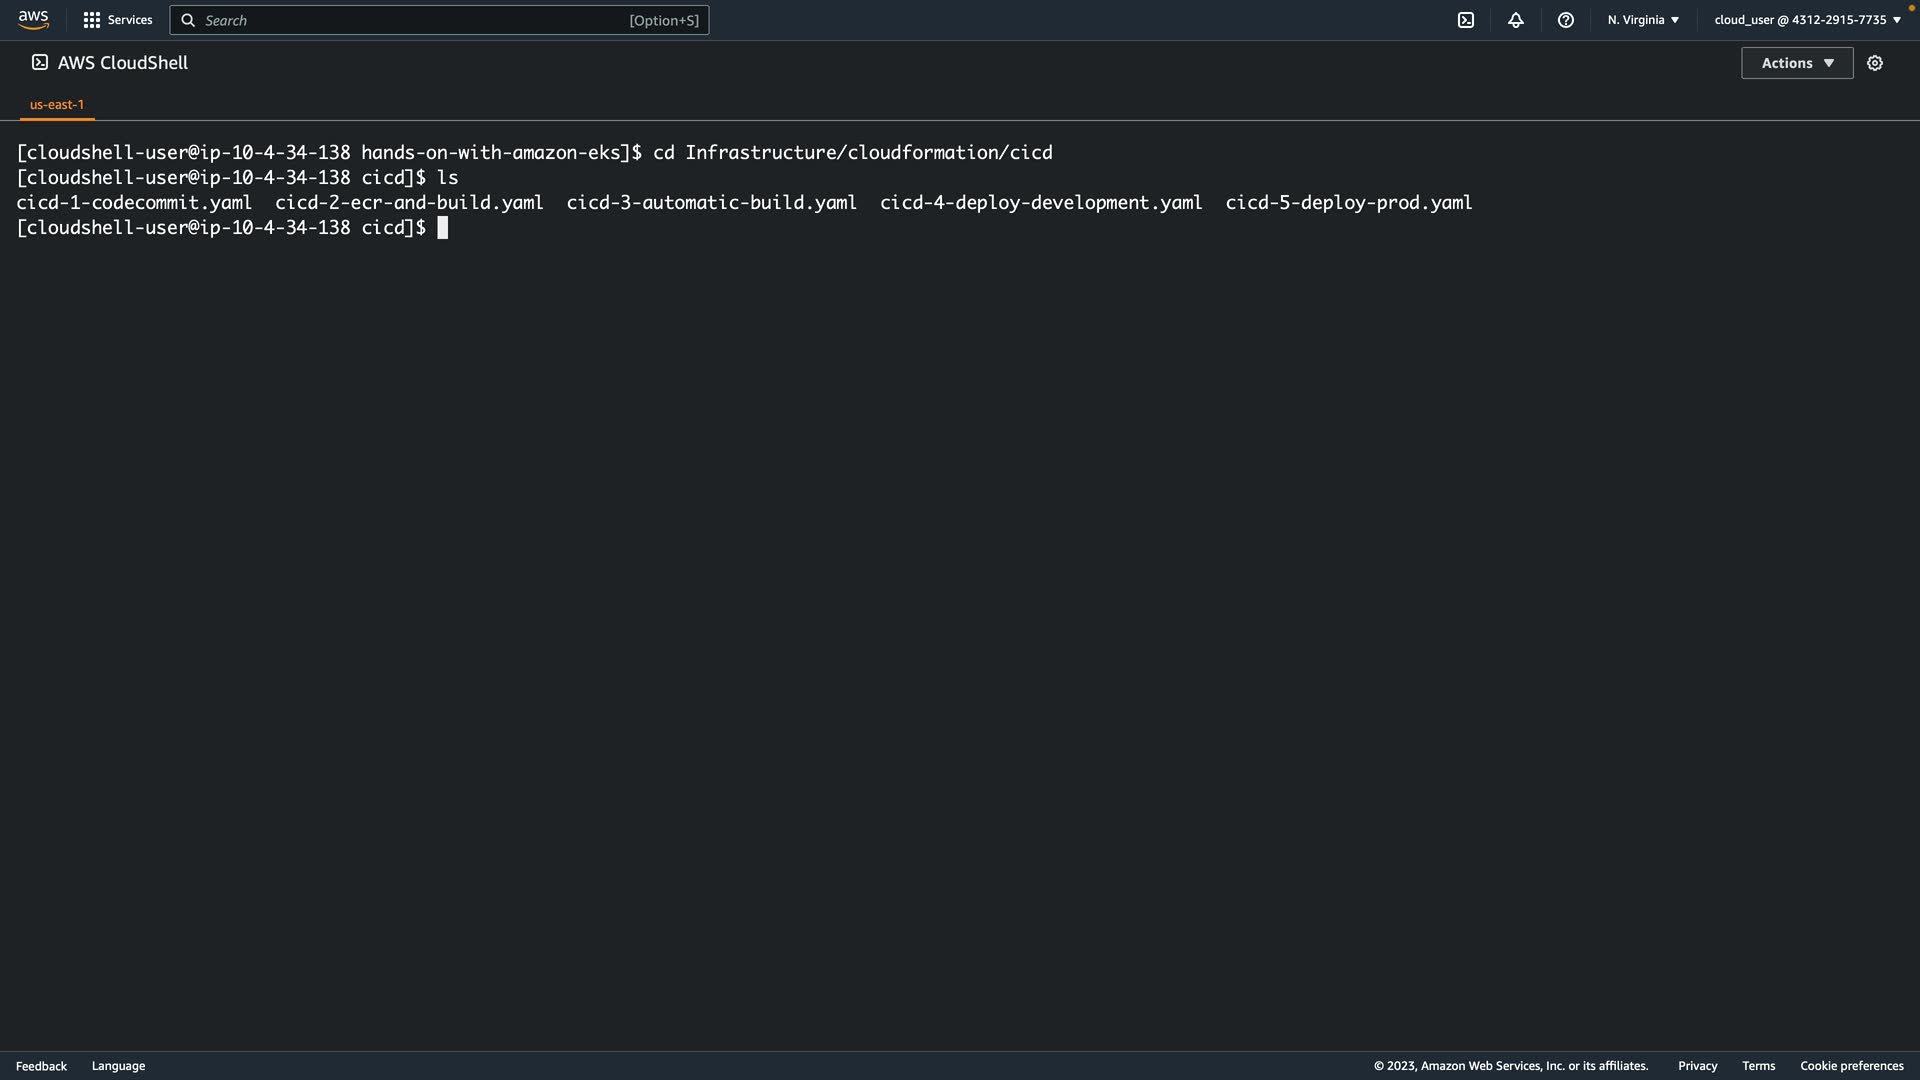Open Cookie preferences in footer
Viewport: 1920px width, 1080px height.
pyautogui.click(x=1851, y=1066)
